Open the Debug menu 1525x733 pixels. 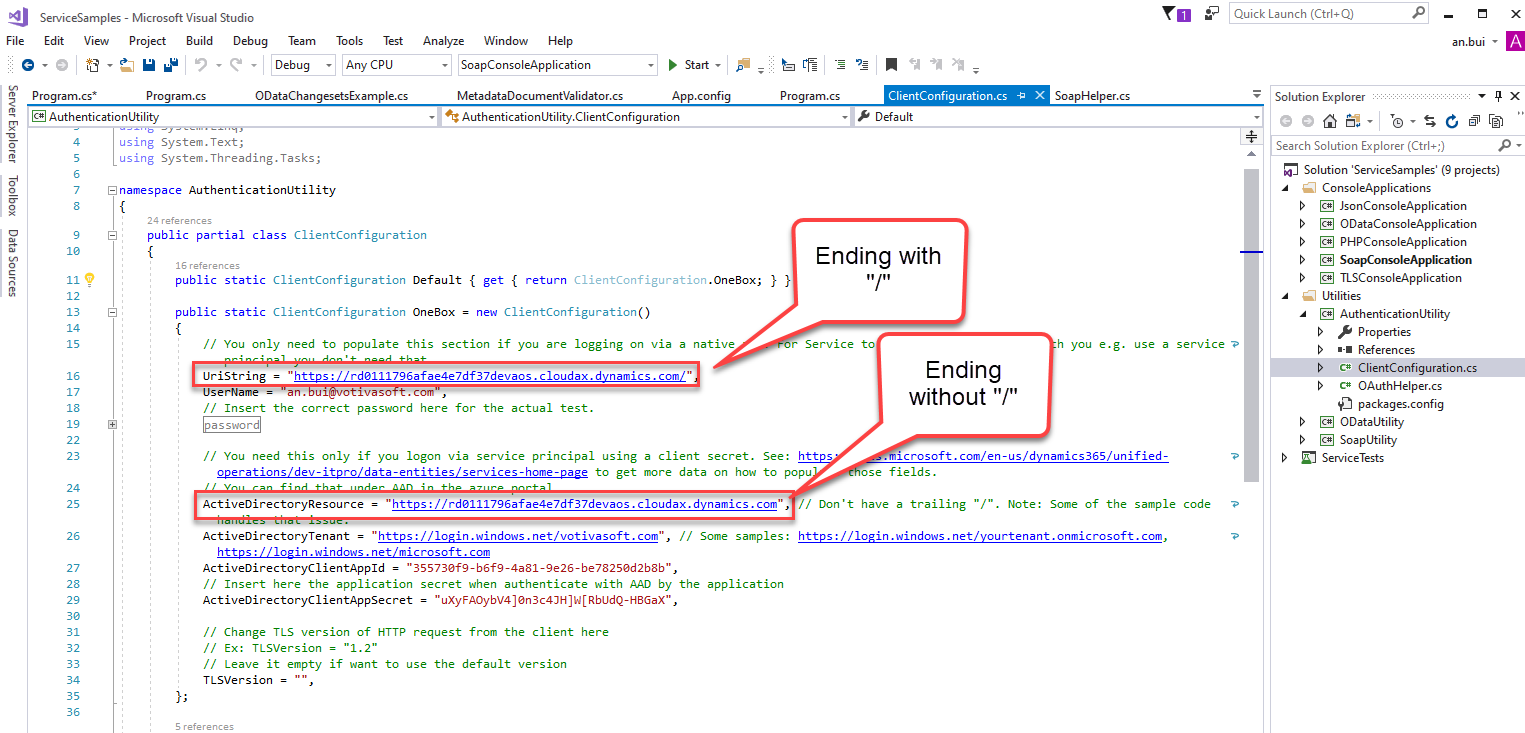click(250, 41)
